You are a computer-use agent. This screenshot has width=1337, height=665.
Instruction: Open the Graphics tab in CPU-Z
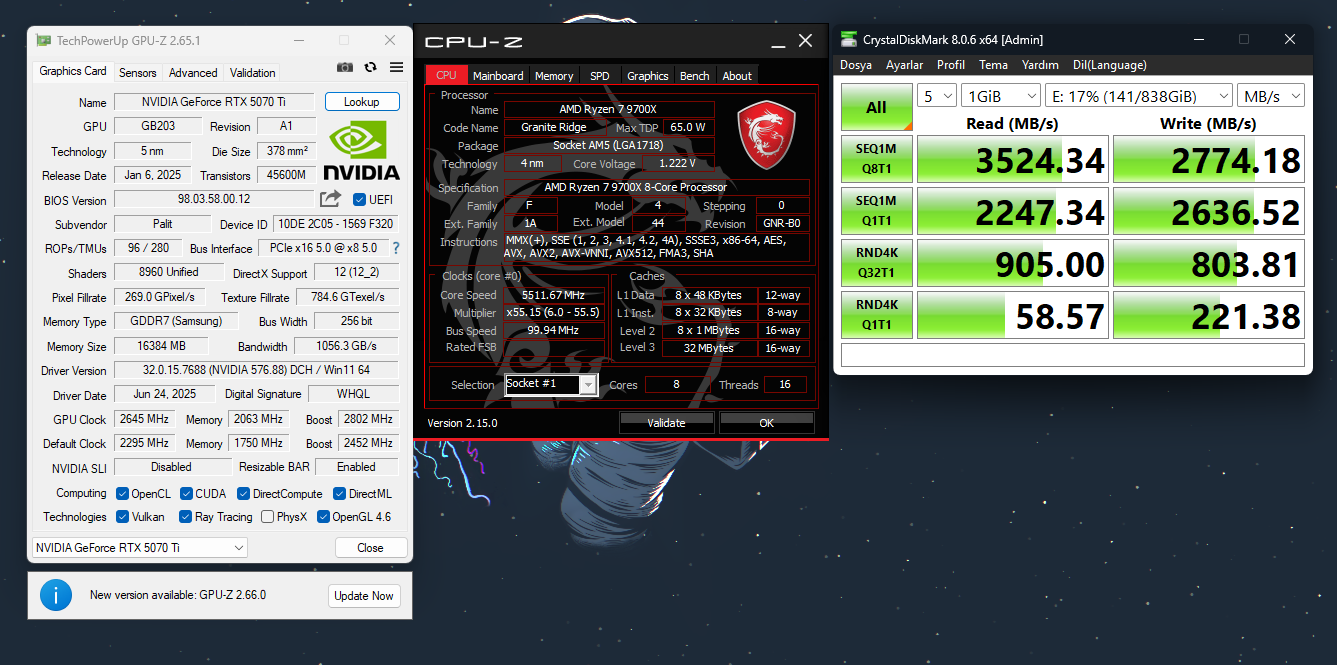coord(648,76)
